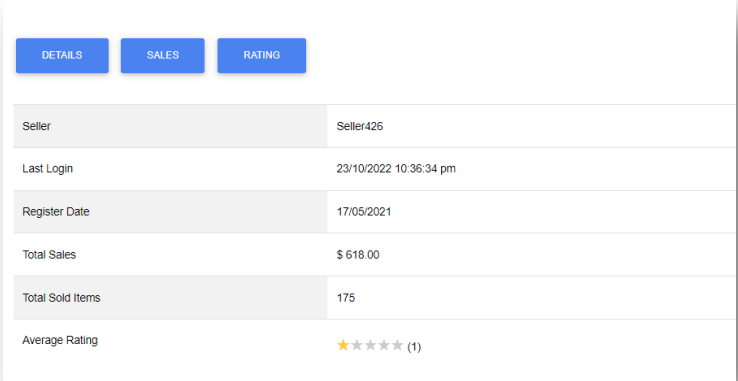The width and height of the screenshot is (738, 381).
Task: Show the Sales section
Action: tap(163, 56)
